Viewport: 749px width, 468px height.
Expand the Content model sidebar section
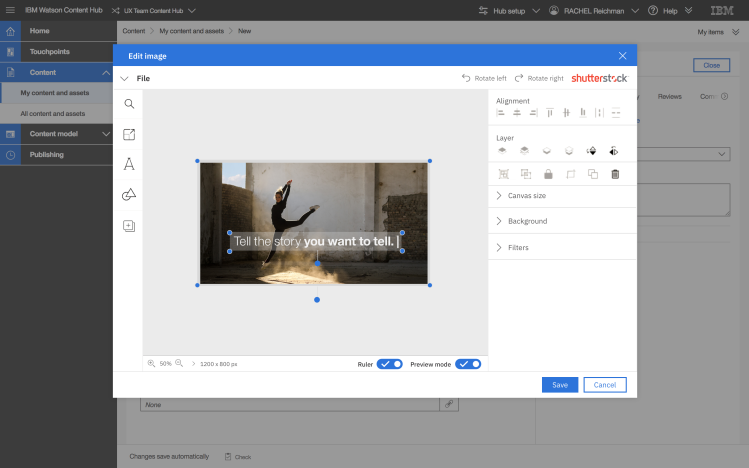(106, 134)
